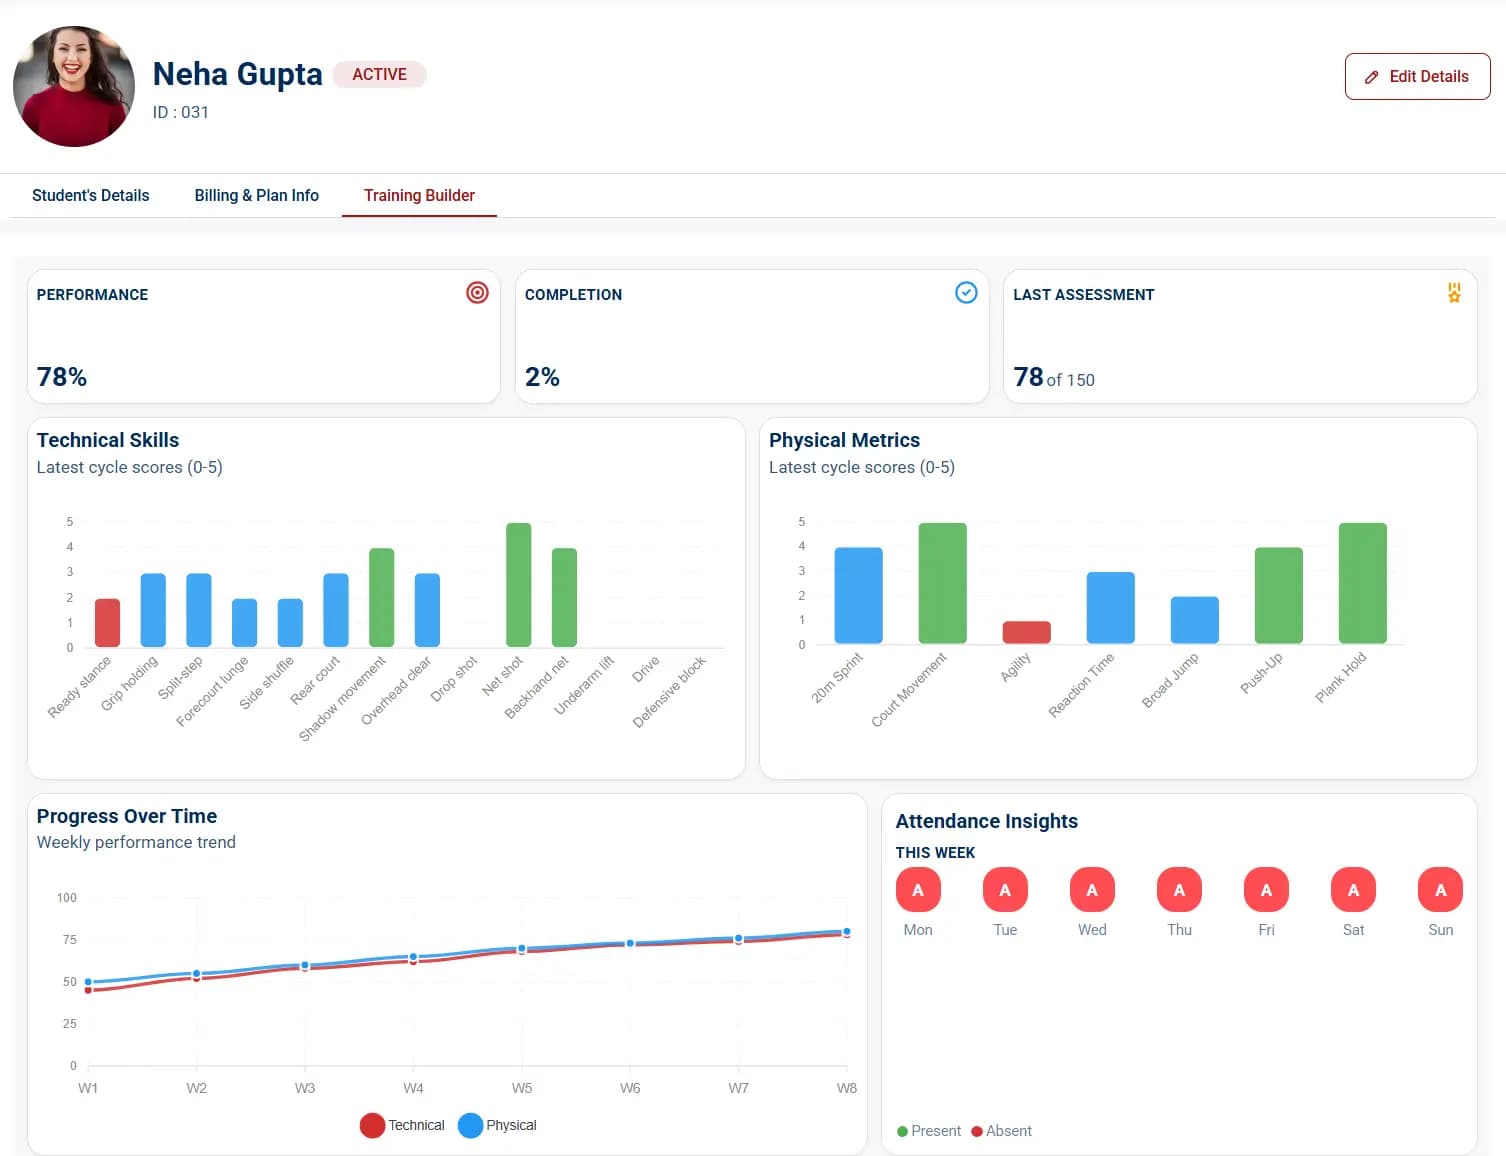This screenshot has width=1506, height=1156.
Task: Click the Attendance Insights heading
Action: pos(987,821)
